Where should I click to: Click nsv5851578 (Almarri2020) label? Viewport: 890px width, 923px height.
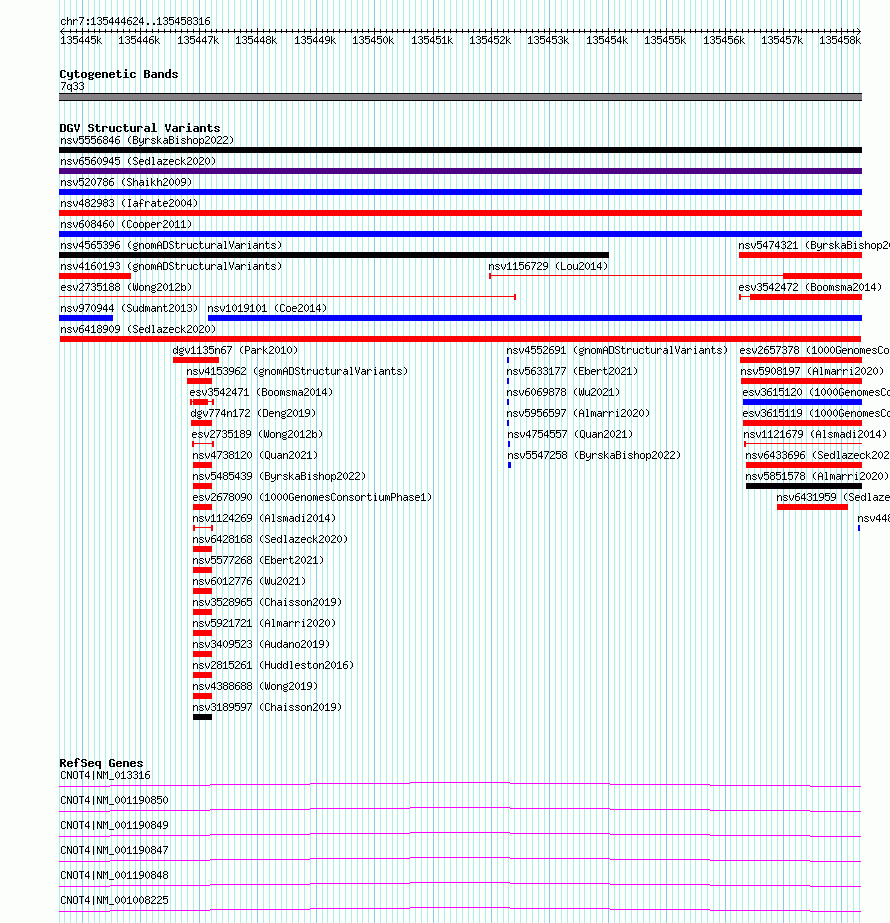point(817,476)
